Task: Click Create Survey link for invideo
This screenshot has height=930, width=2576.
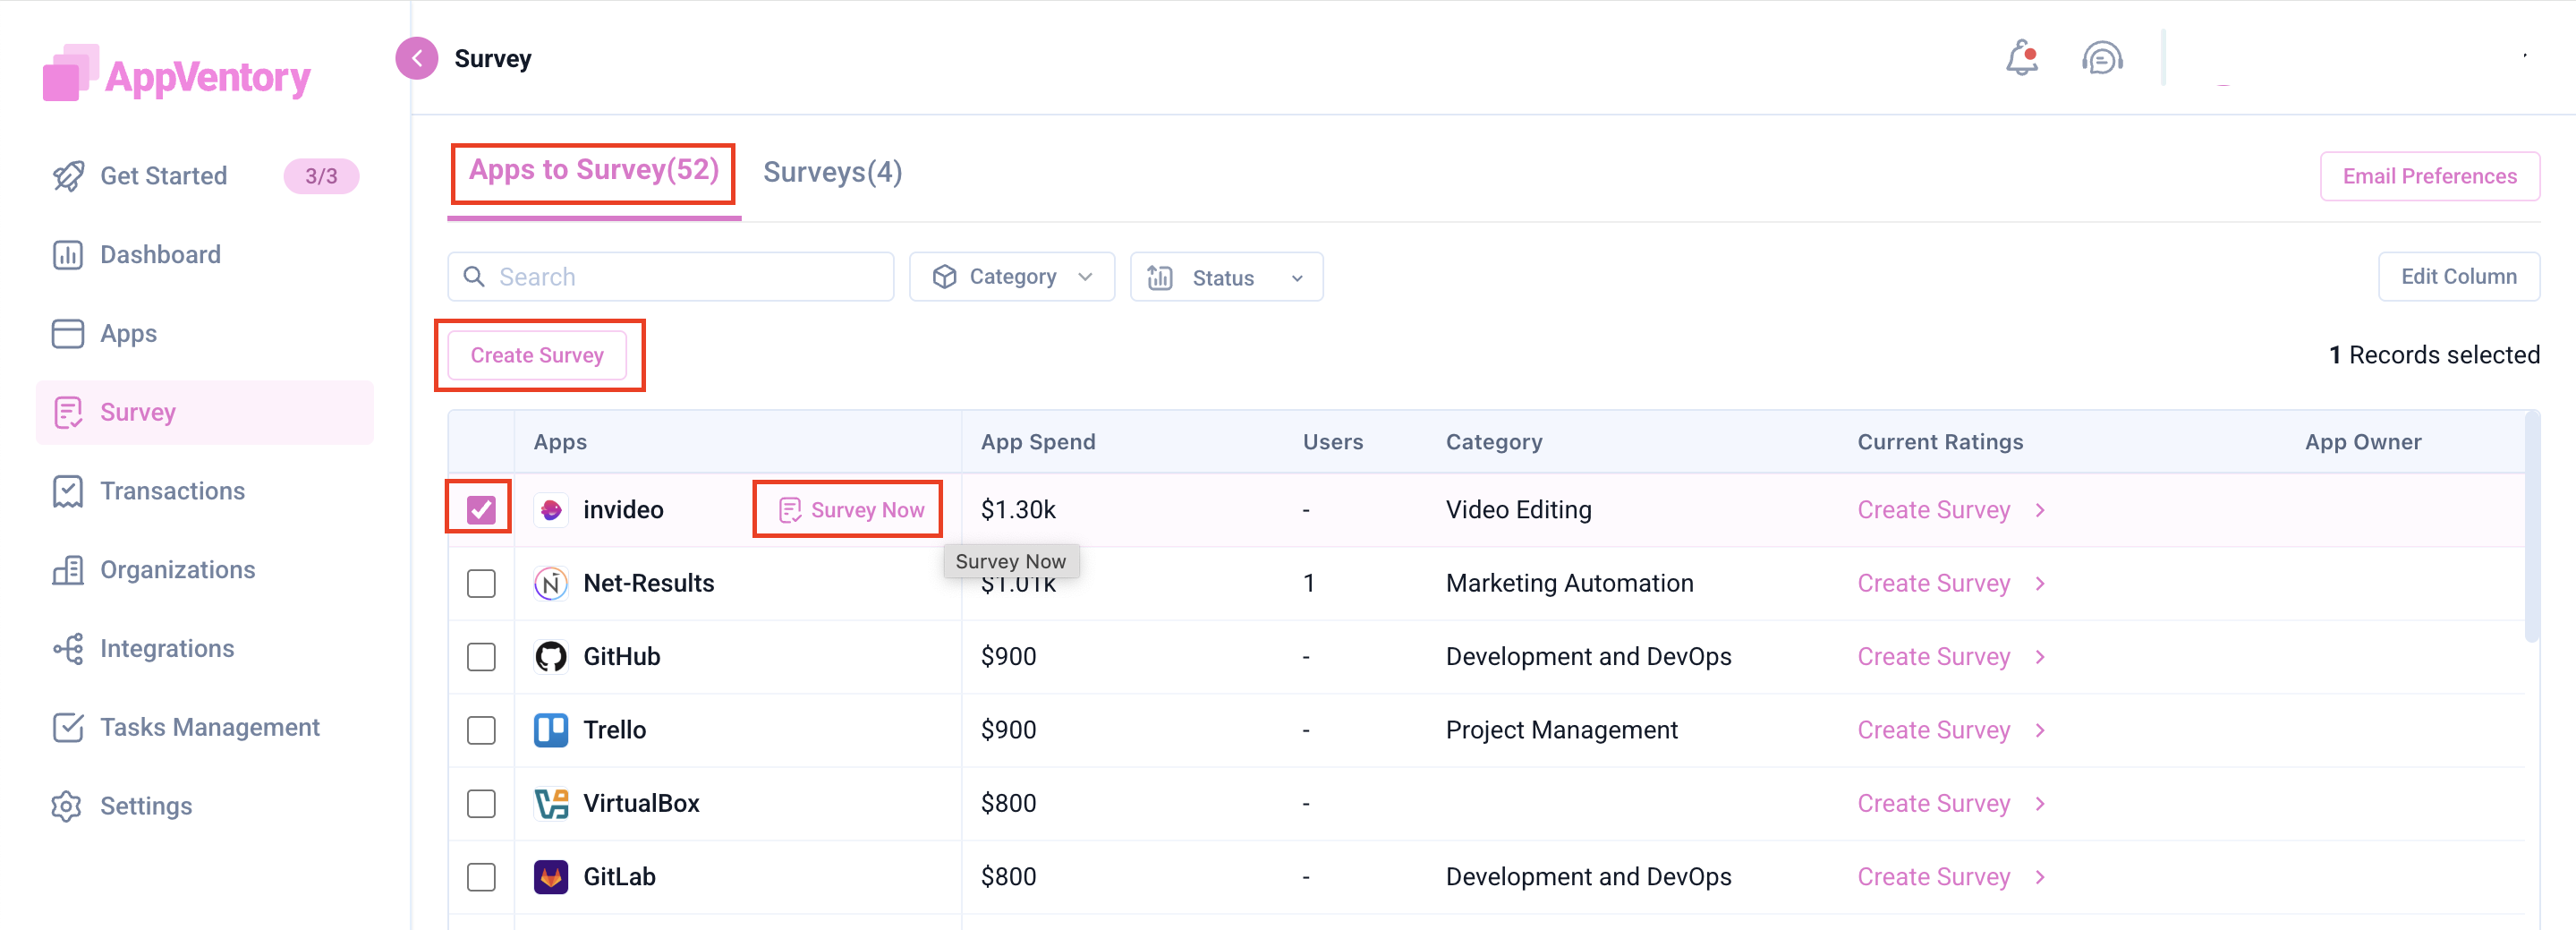Action: coord(1933,510)
